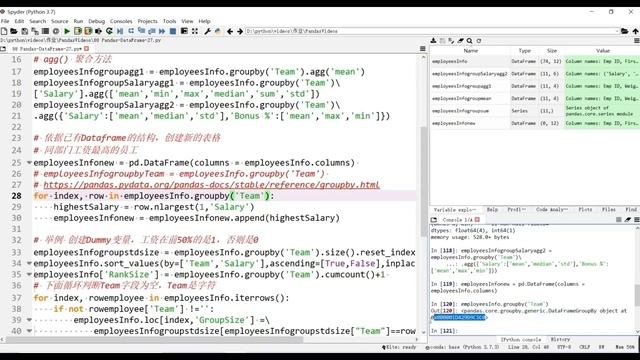640x360 pixels.
Task: Open PYTHONPATH manager python icon
Action: coord(218,31)
